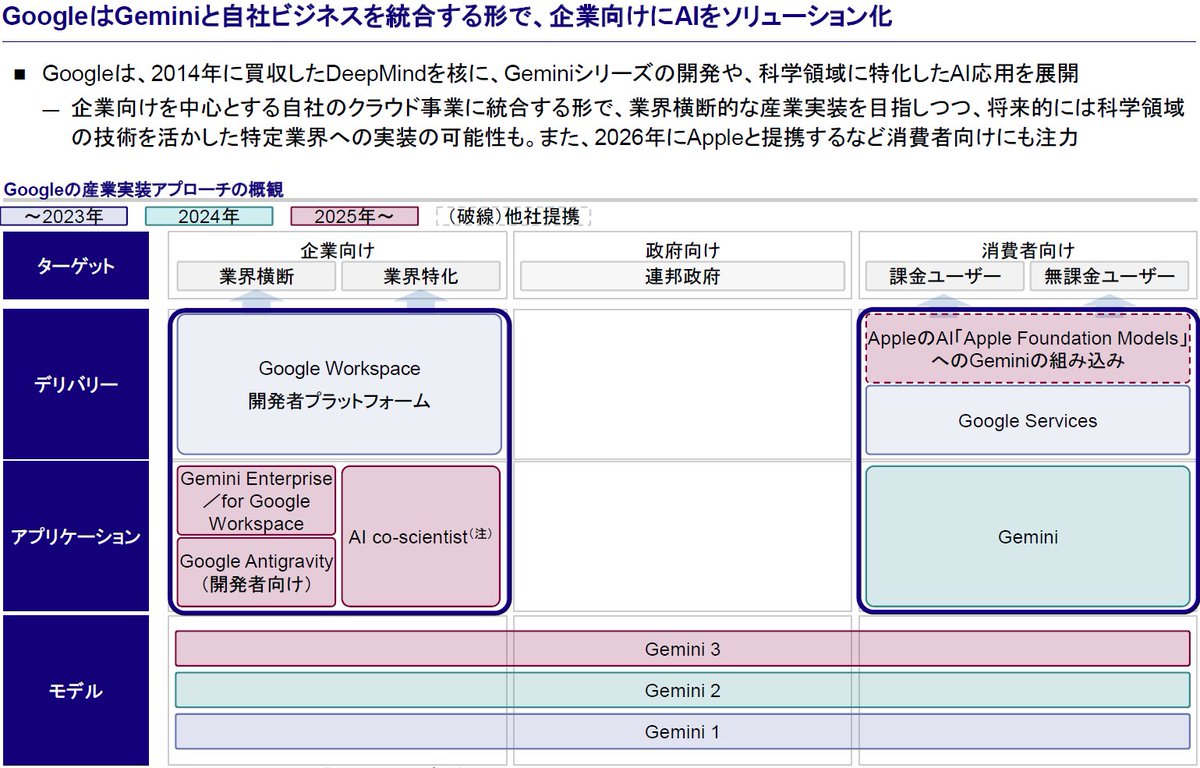Select the Gemini 1 model bar
The width and height of the screenshot is (1200, 768).
click(x=682, y=731)
